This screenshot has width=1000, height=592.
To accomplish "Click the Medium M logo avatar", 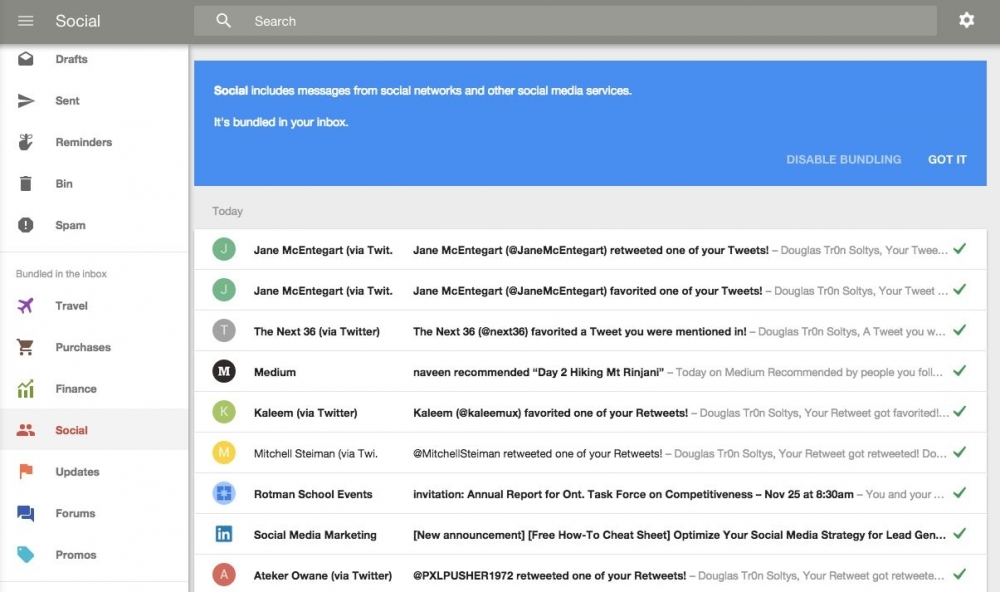I will (x=224, y=371).
